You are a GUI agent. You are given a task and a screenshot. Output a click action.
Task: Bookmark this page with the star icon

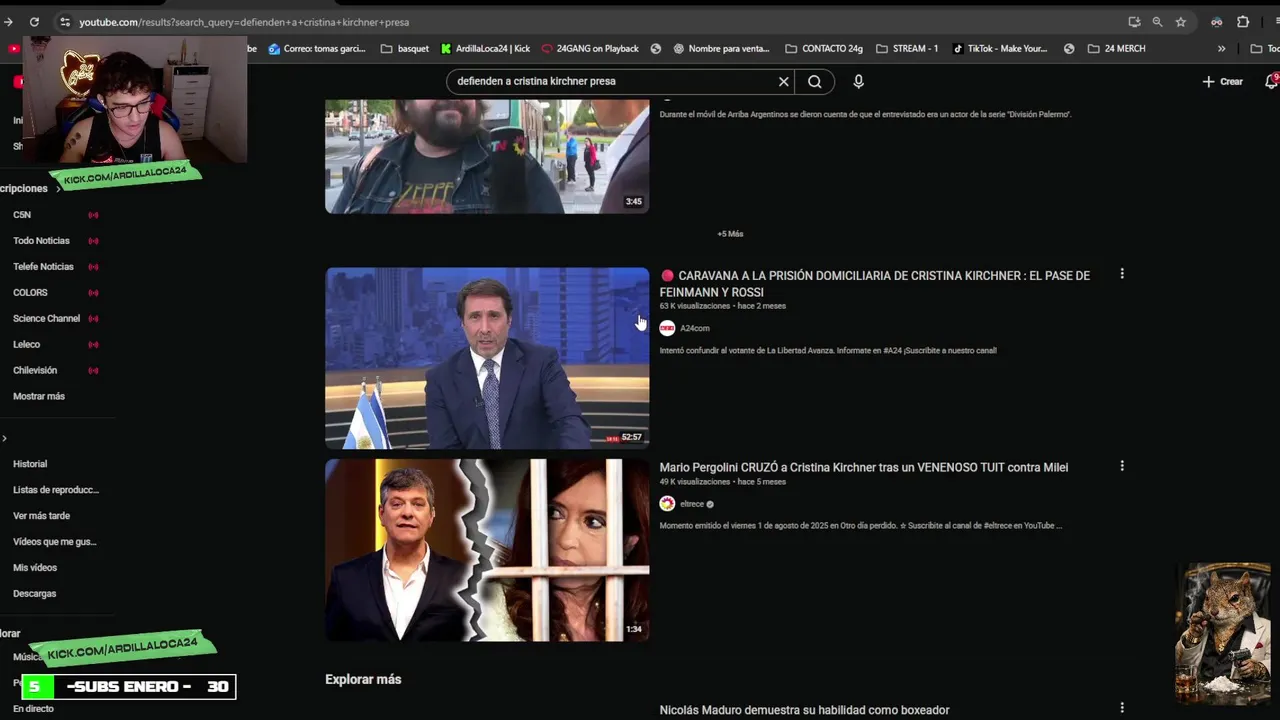coord(1181,22)
